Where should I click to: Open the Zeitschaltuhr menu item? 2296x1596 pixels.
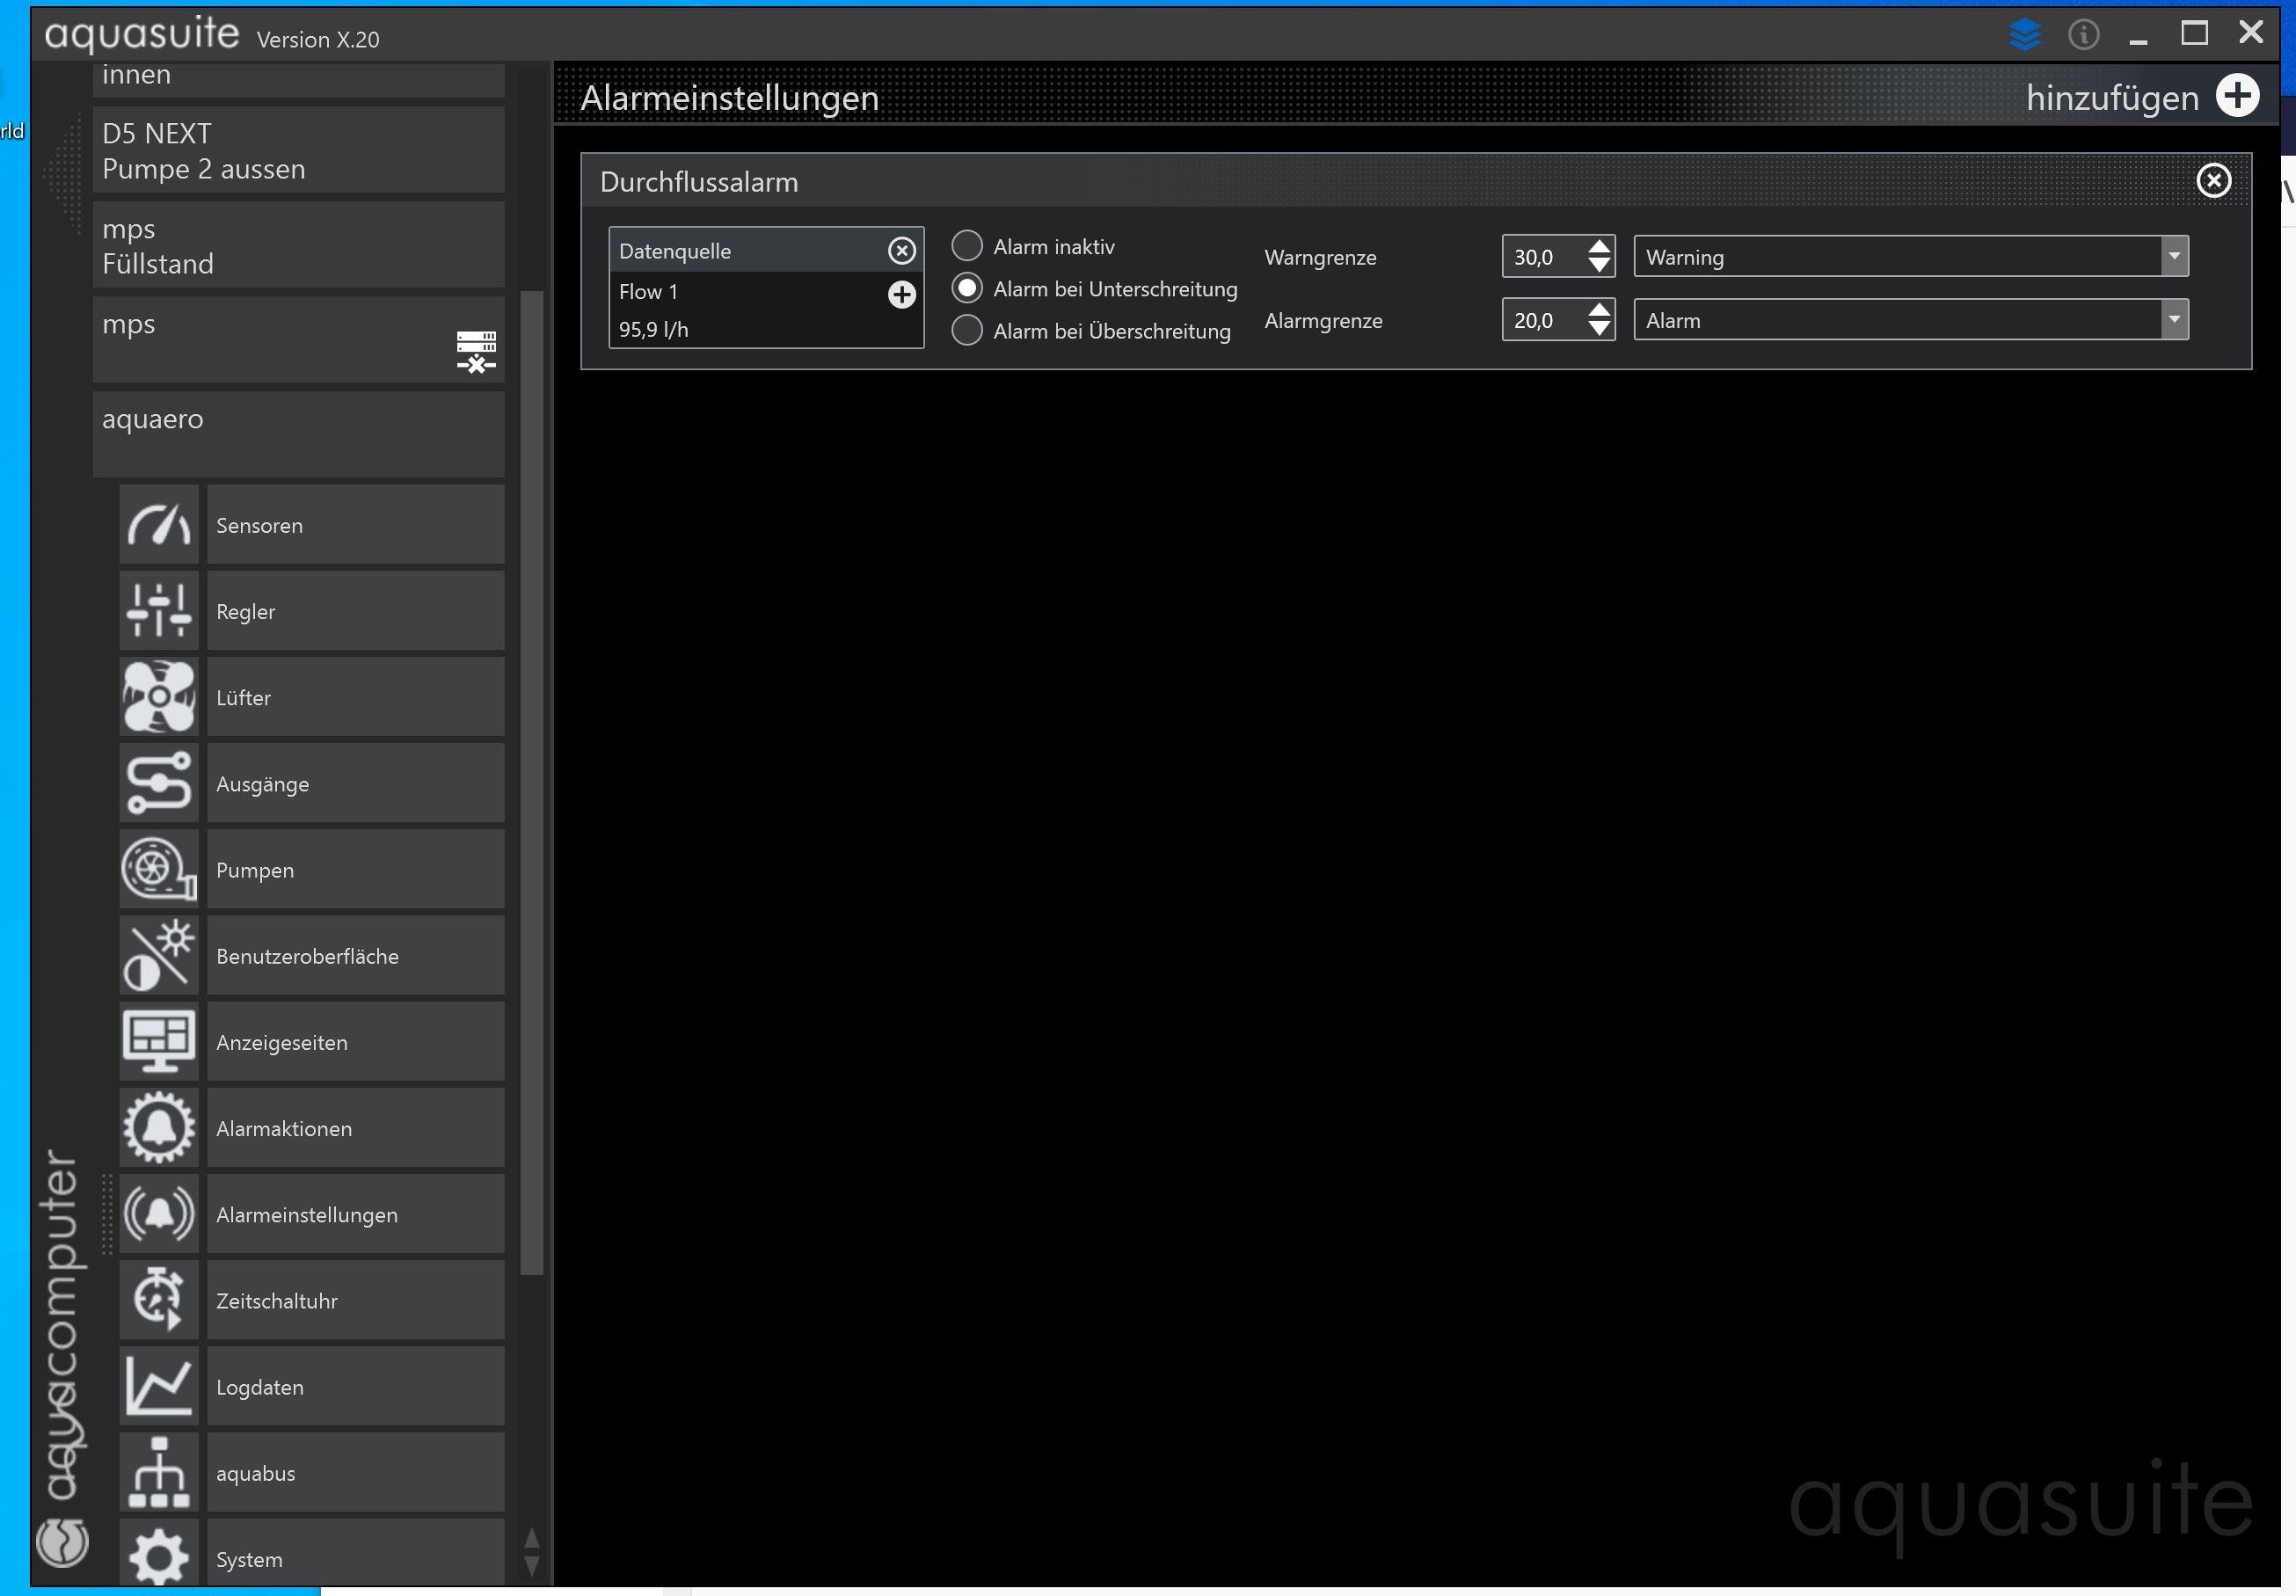click(355, 1299)
